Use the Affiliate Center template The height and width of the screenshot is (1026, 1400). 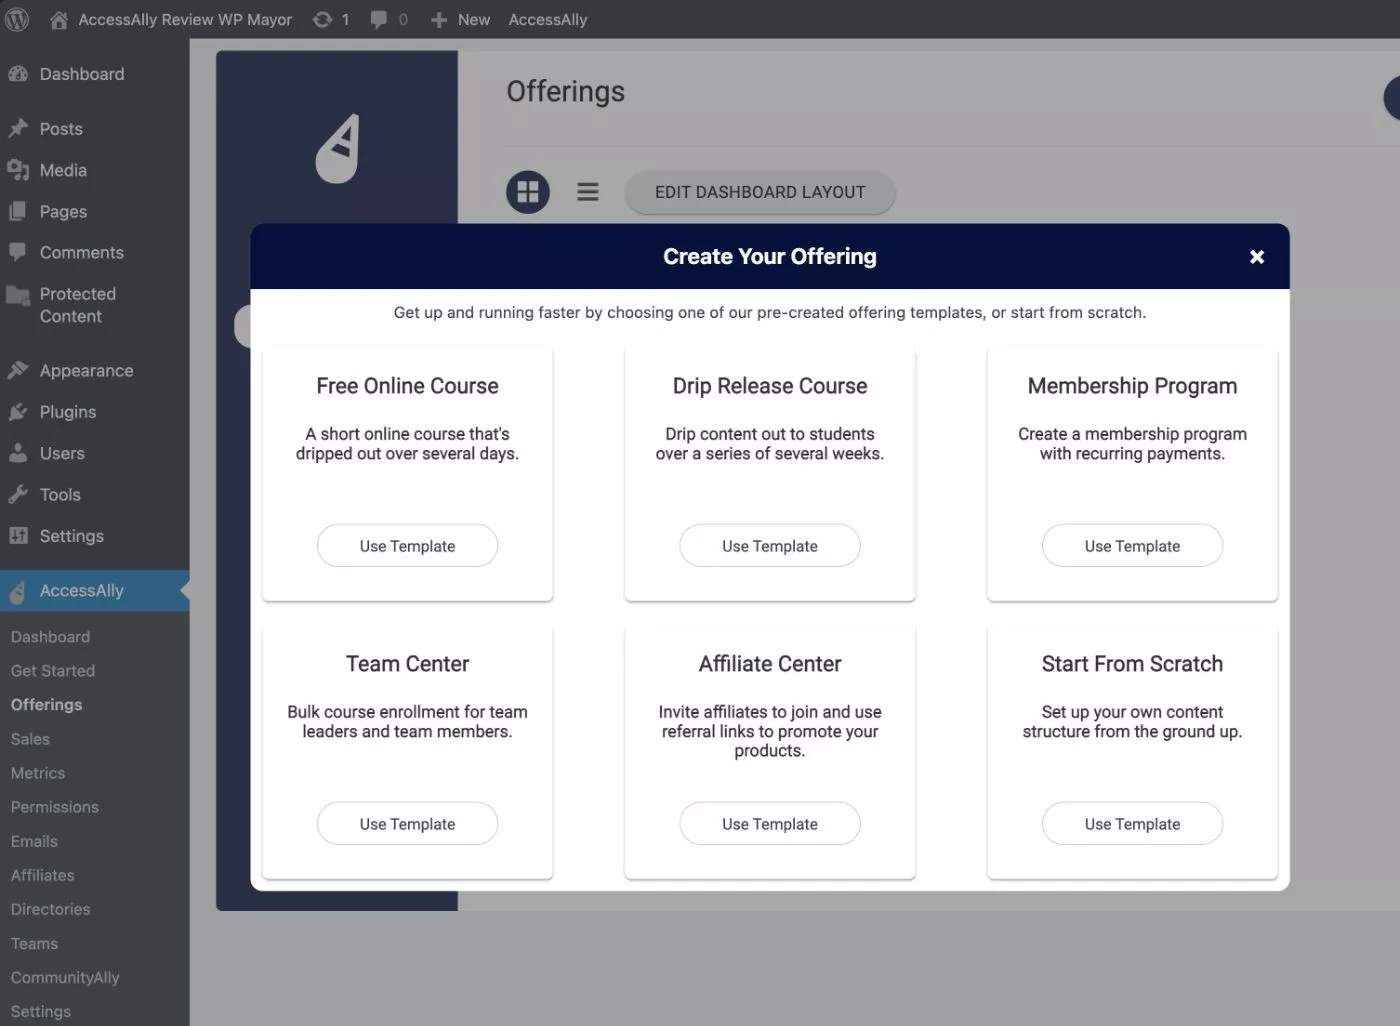point(770,824)
